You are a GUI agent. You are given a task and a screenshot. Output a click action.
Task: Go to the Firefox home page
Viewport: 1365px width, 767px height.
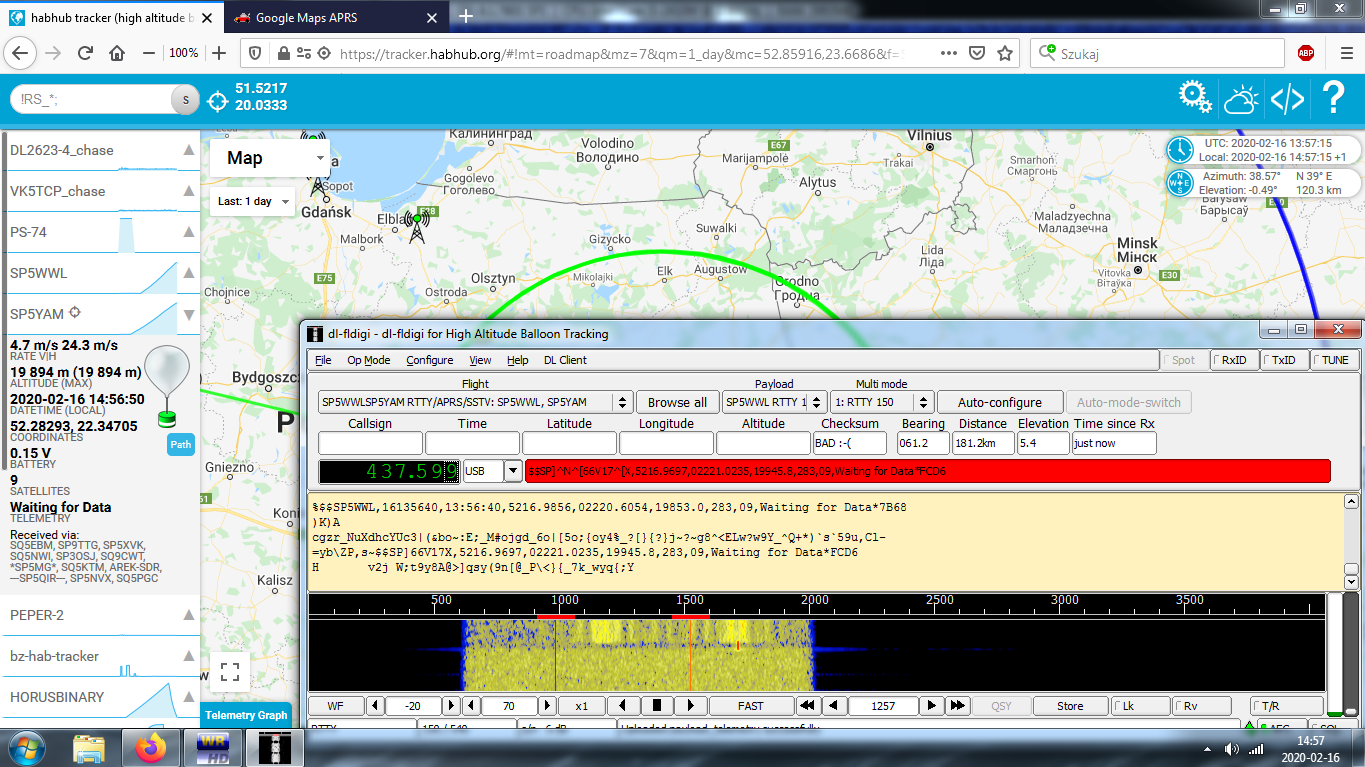[117, 53]
